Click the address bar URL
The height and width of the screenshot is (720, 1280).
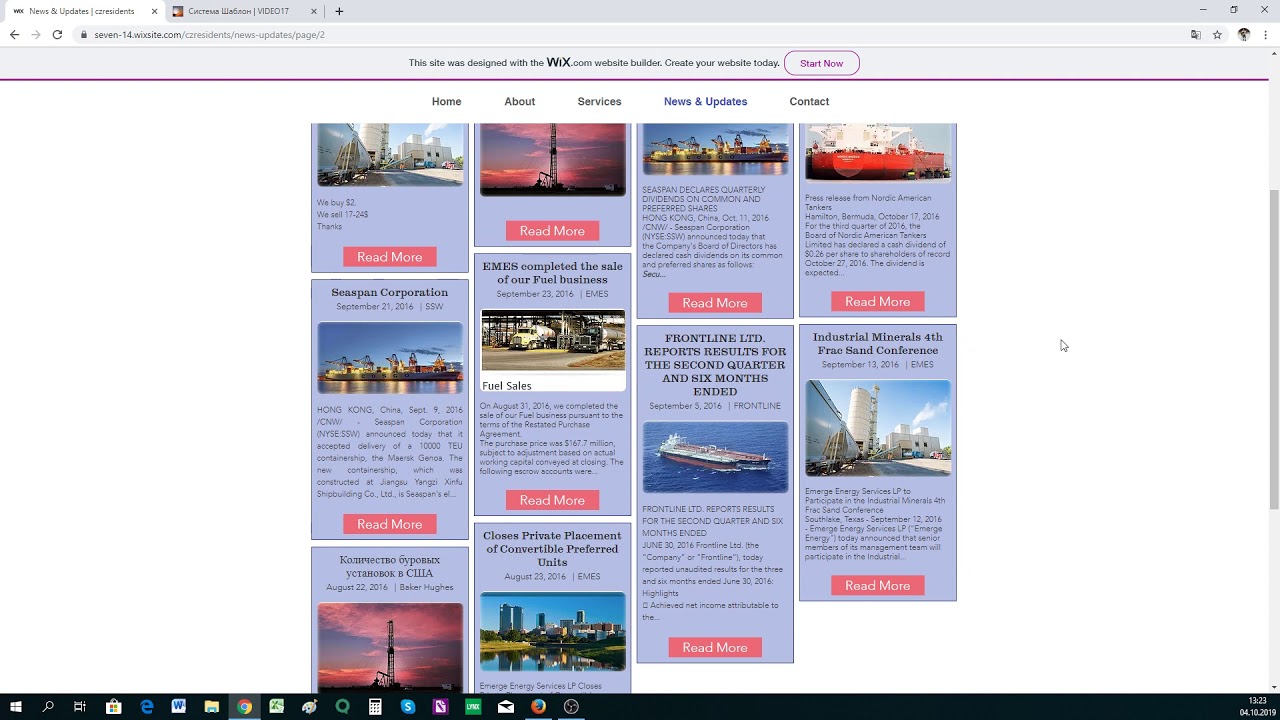pos(209,34)
